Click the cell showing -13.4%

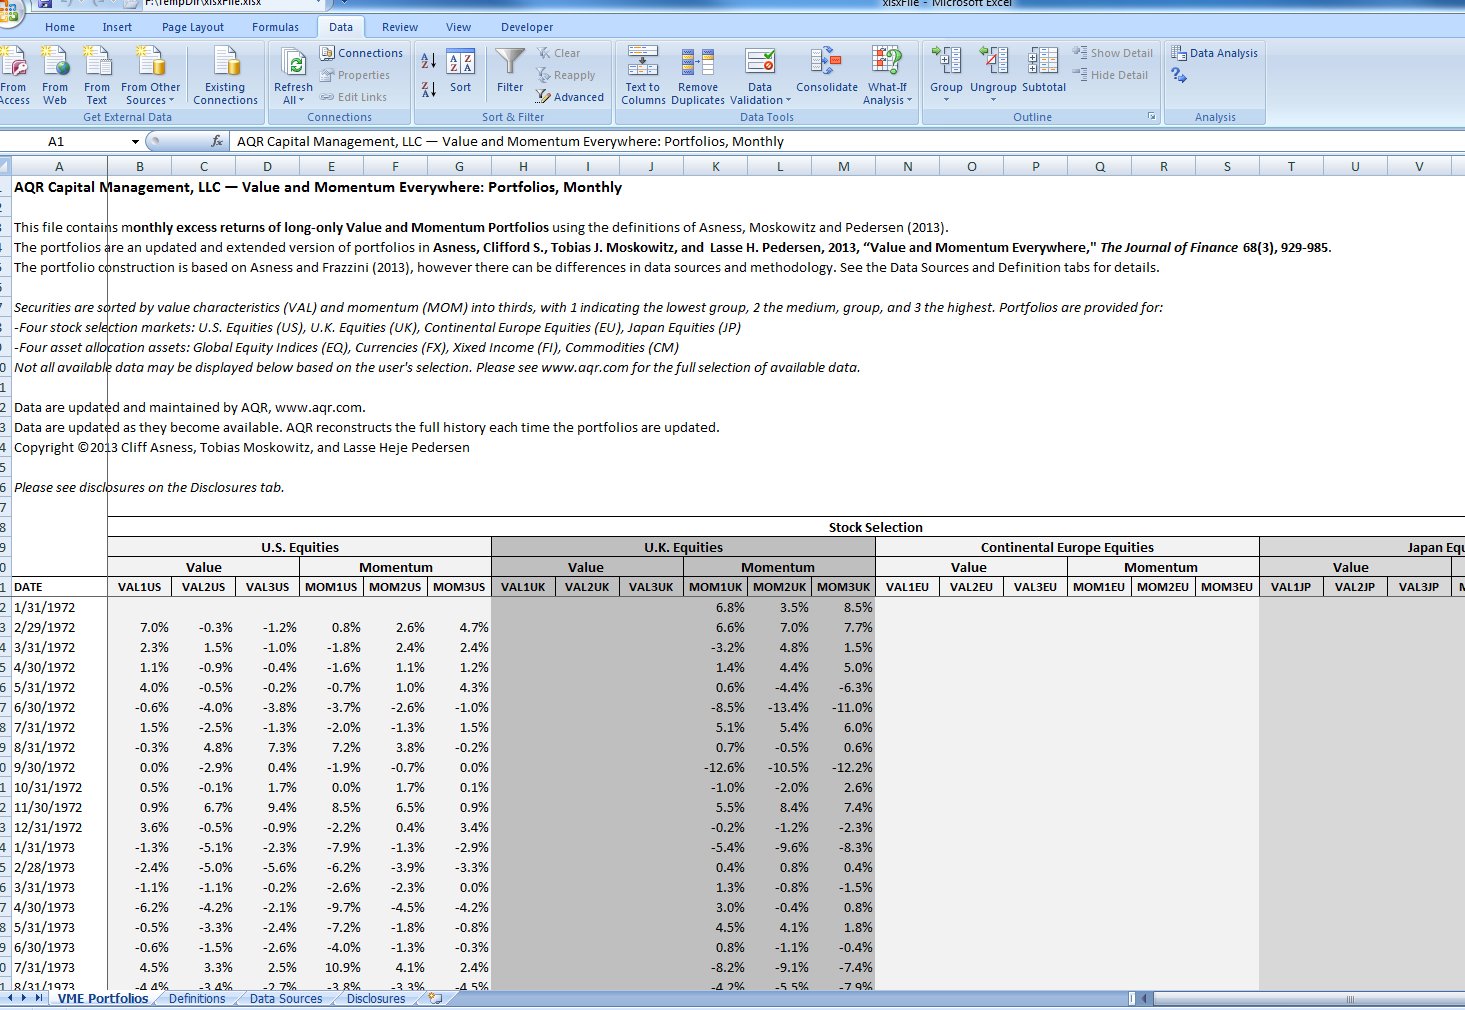pos(780,707)
